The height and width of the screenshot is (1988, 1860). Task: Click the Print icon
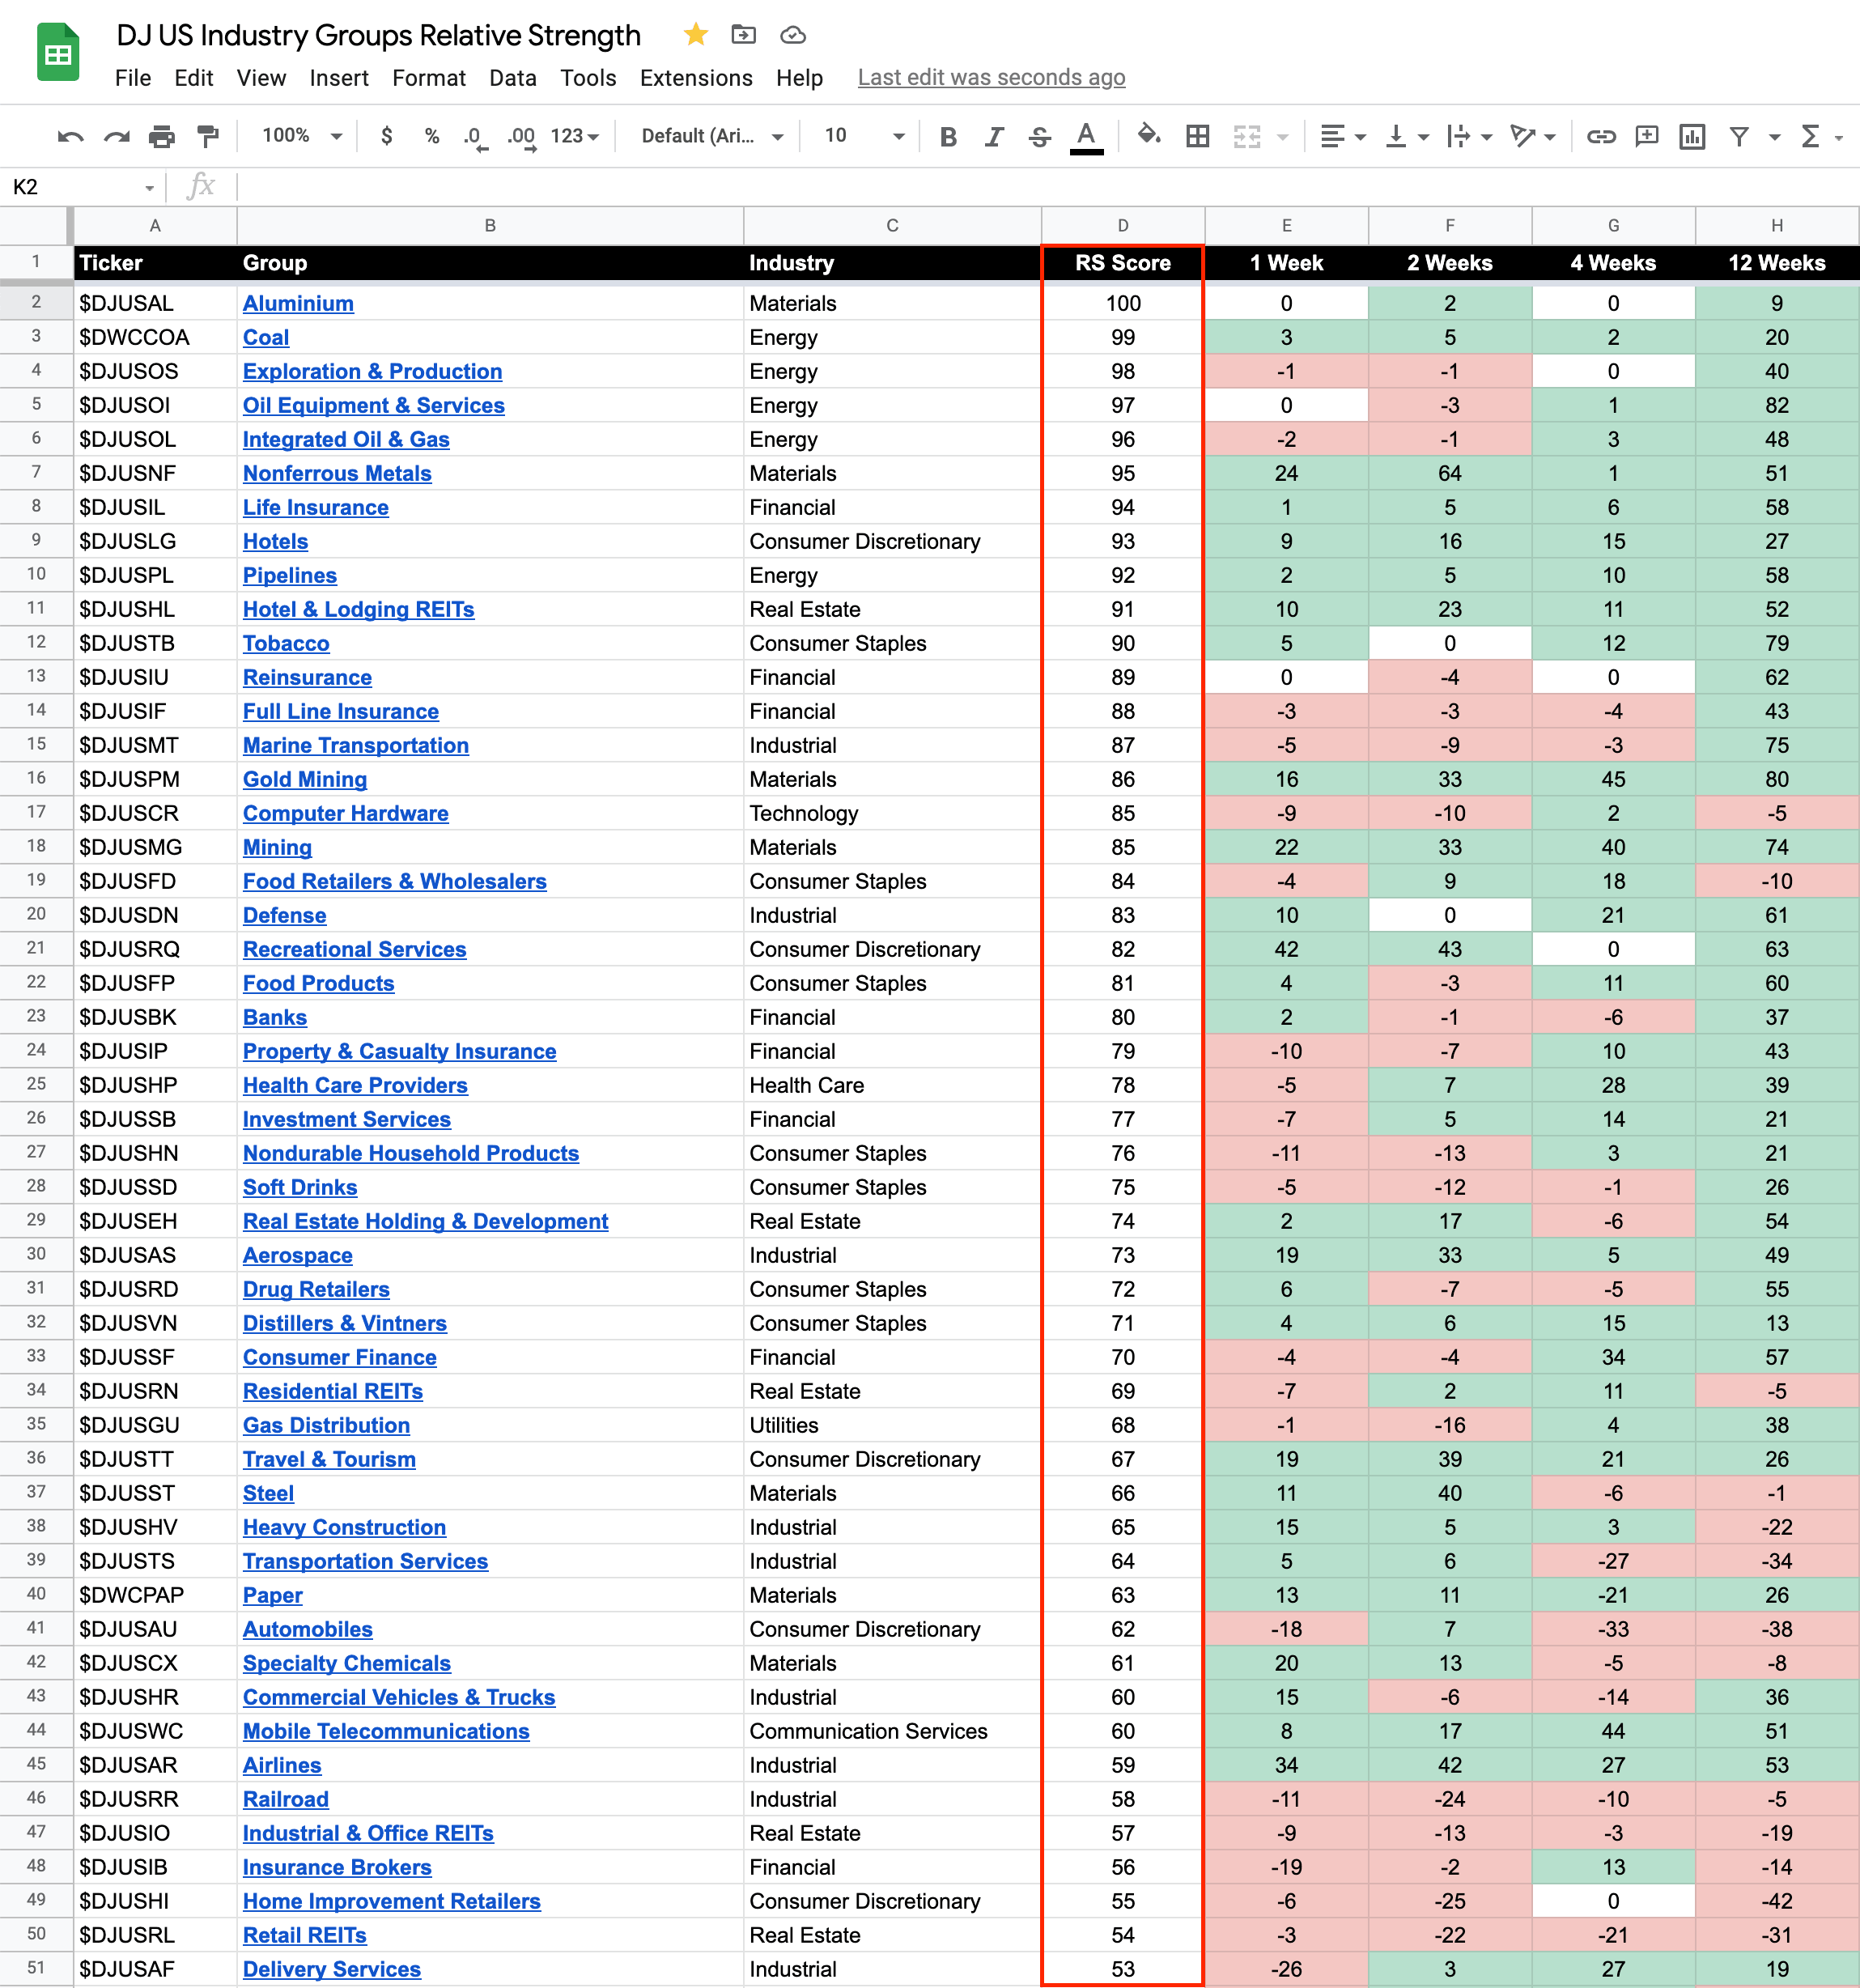(x=161, y=137)
